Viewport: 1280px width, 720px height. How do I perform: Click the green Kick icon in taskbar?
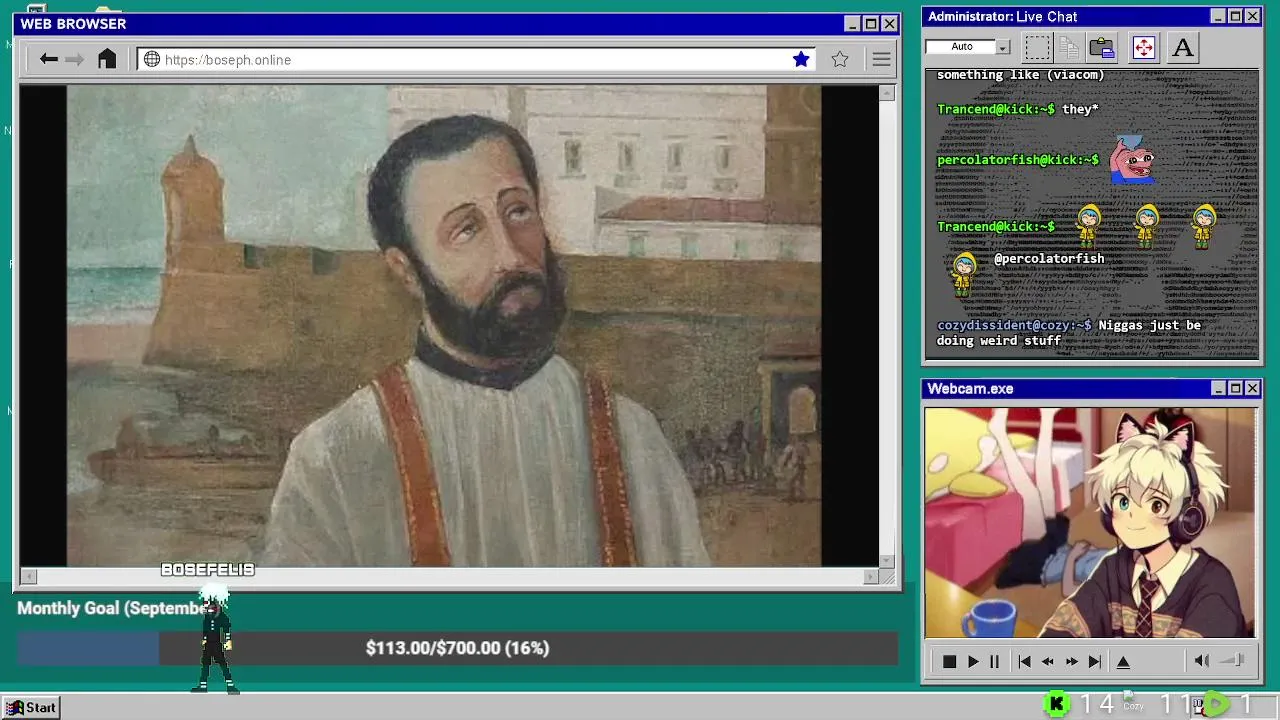[x=1056, y=705]
